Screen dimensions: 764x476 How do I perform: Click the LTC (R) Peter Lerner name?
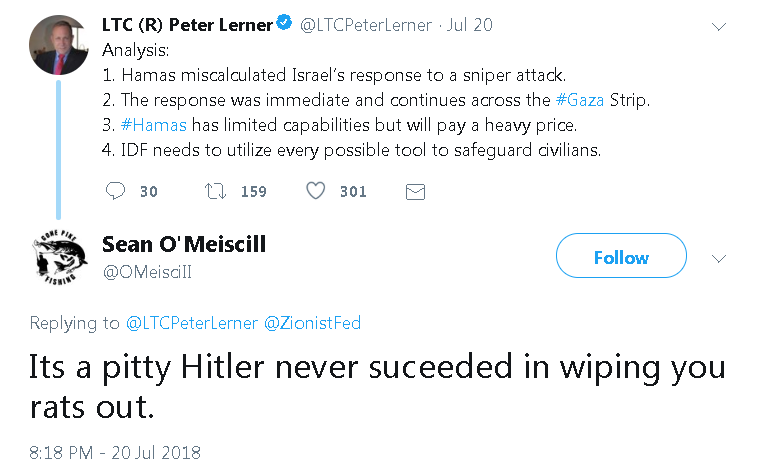coord(187,25)
